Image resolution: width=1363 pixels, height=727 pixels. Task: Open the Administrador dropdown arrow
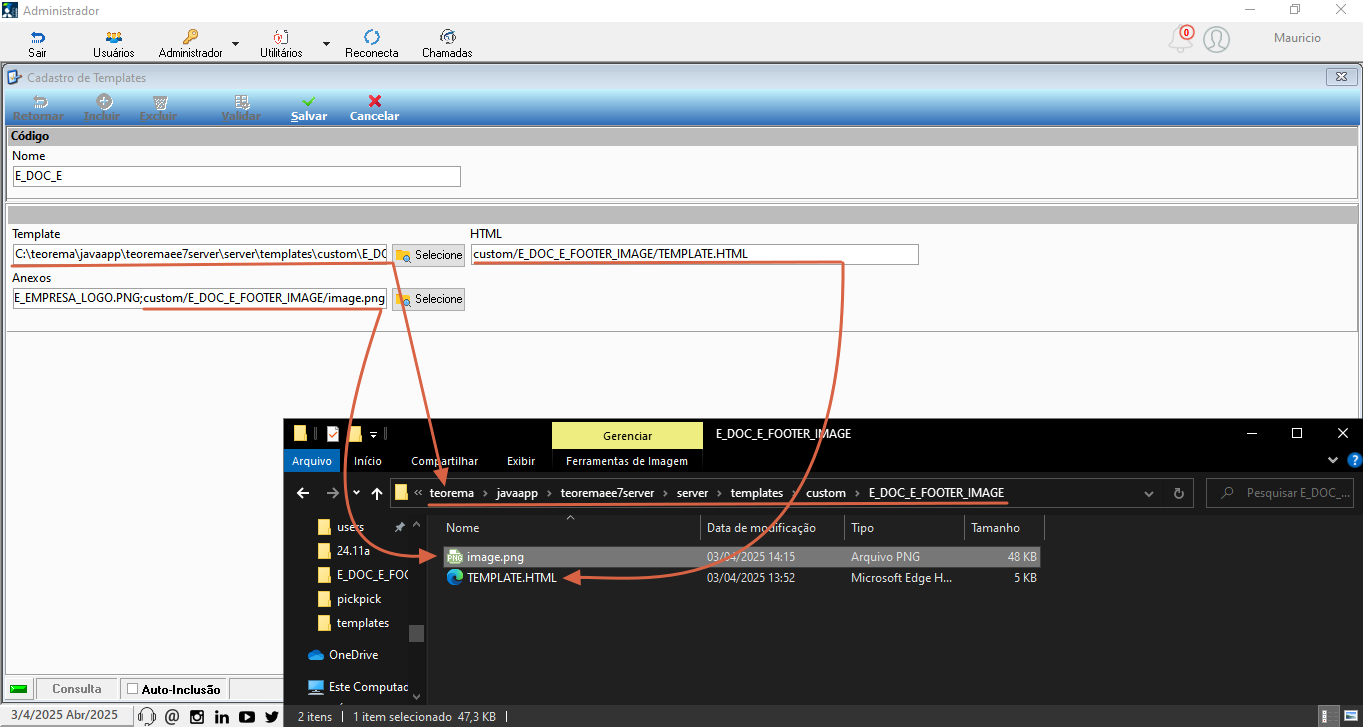(x=235, y=44)
